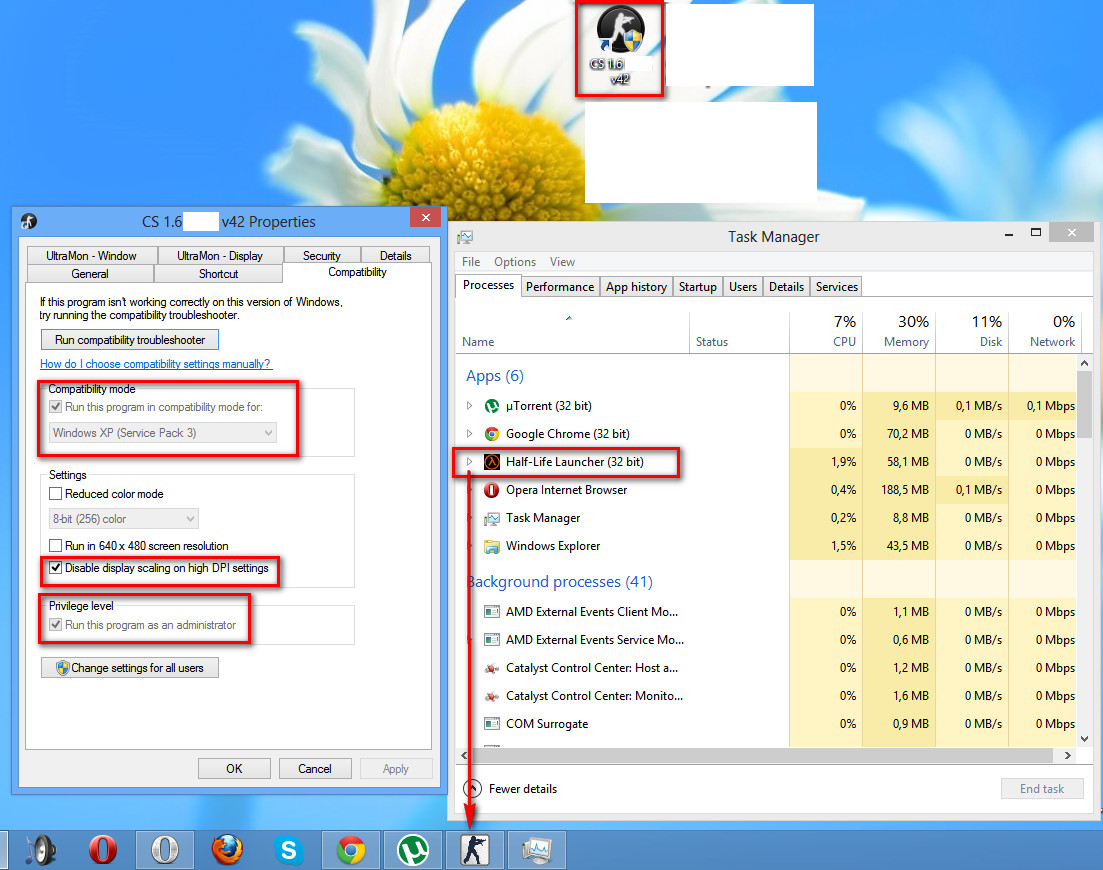Expand the µTorrent (32 bit) process group
This screenshot has height=870, width=1103.
pos(469,406)
